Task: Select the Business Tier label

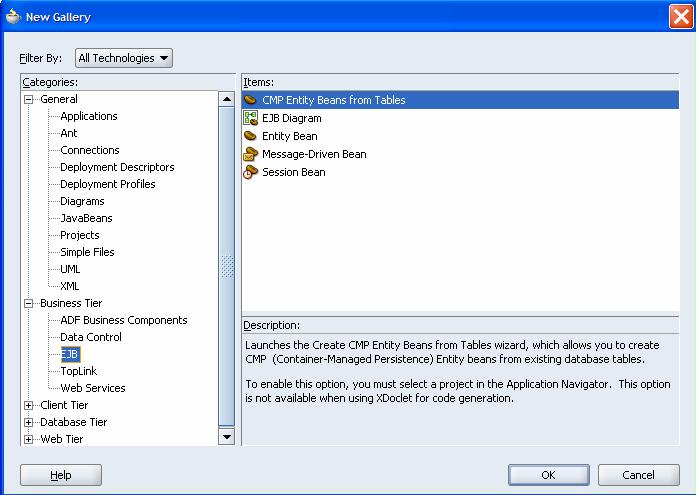Action: tap(71, 303)
